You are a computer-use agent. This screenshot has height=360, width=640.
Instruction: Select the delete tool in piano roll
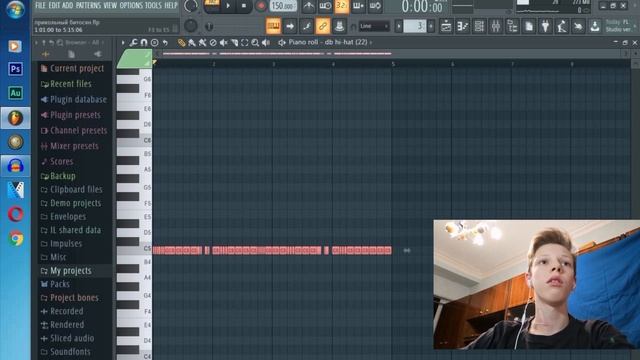[x=213, y=42]
